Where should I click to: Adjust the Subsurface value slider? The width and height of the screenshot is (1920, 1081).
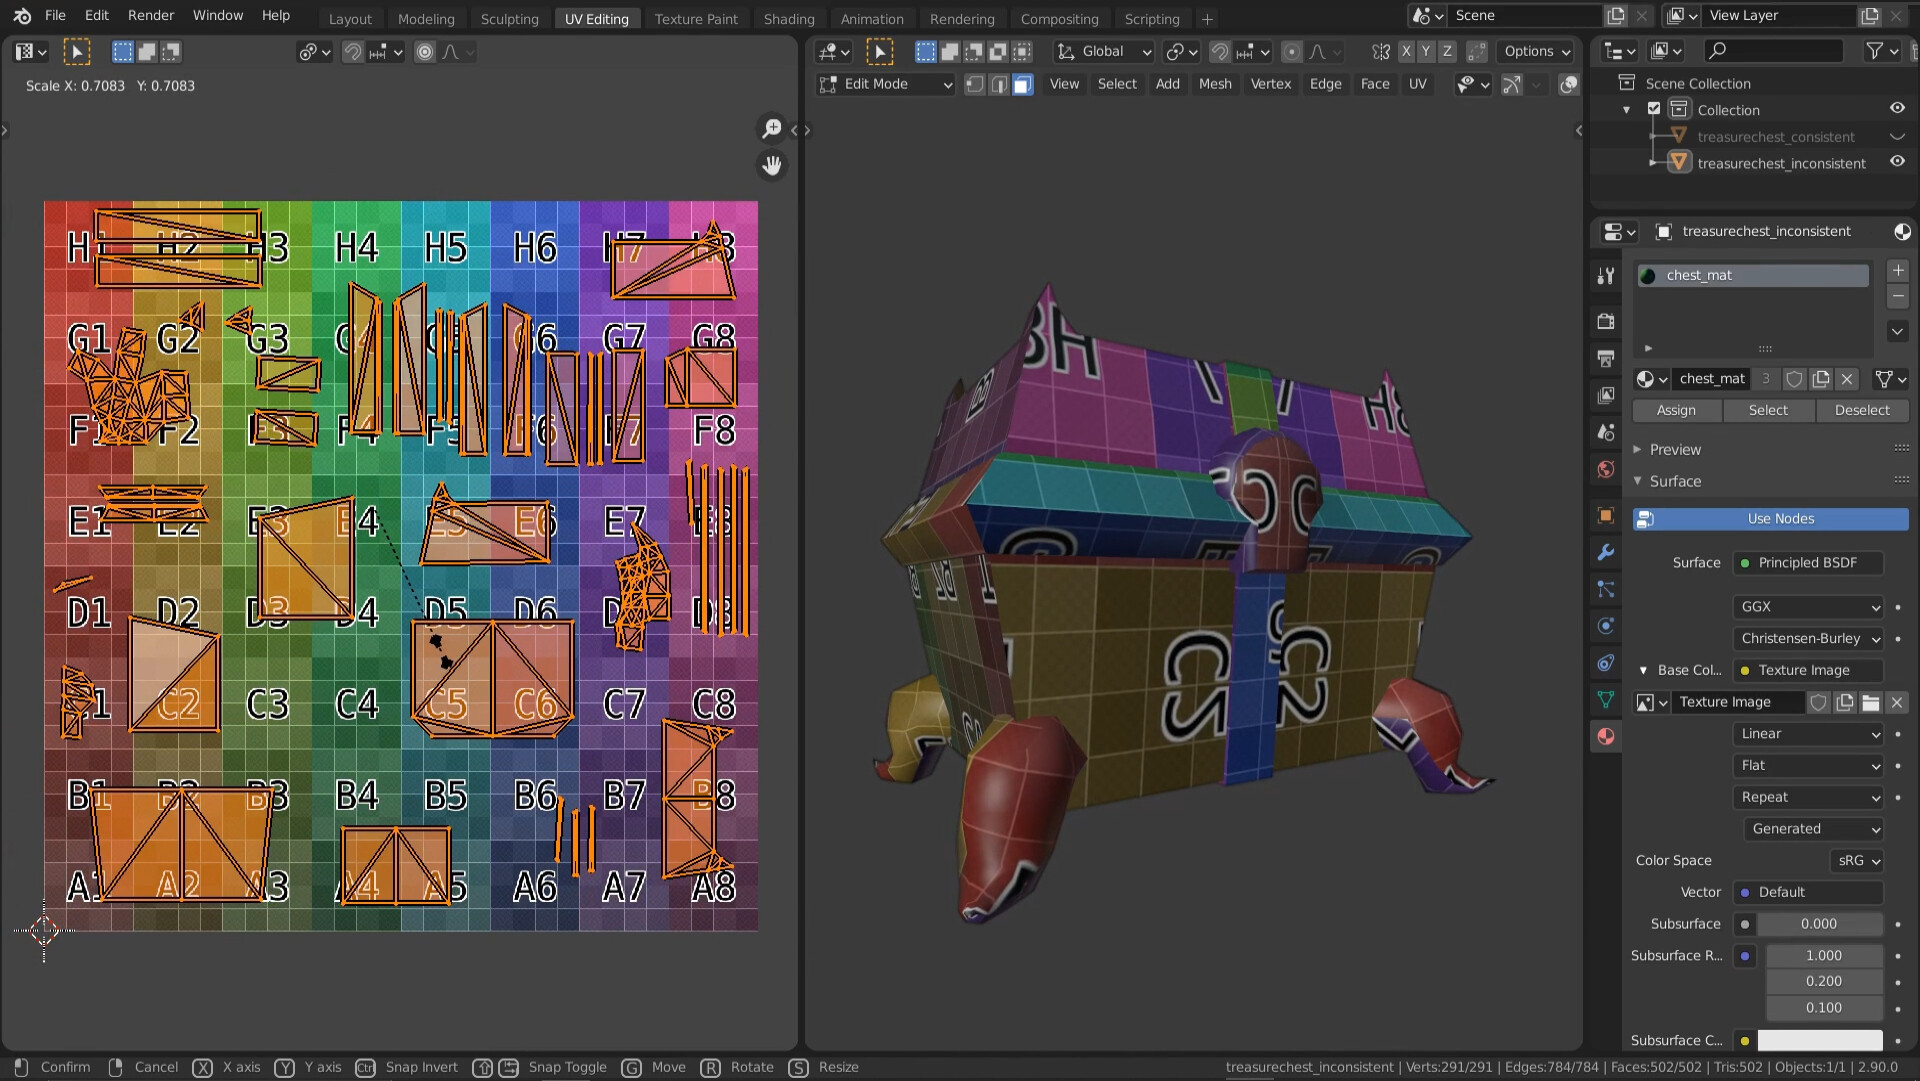click(1818, 924)
